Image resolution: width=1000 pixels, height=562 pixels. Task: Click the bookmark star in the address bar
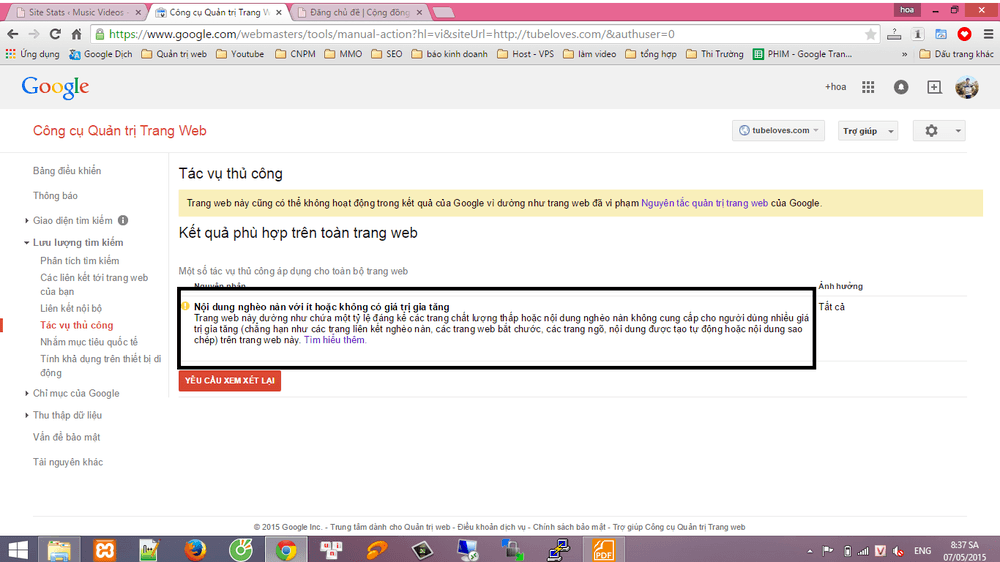870,34
